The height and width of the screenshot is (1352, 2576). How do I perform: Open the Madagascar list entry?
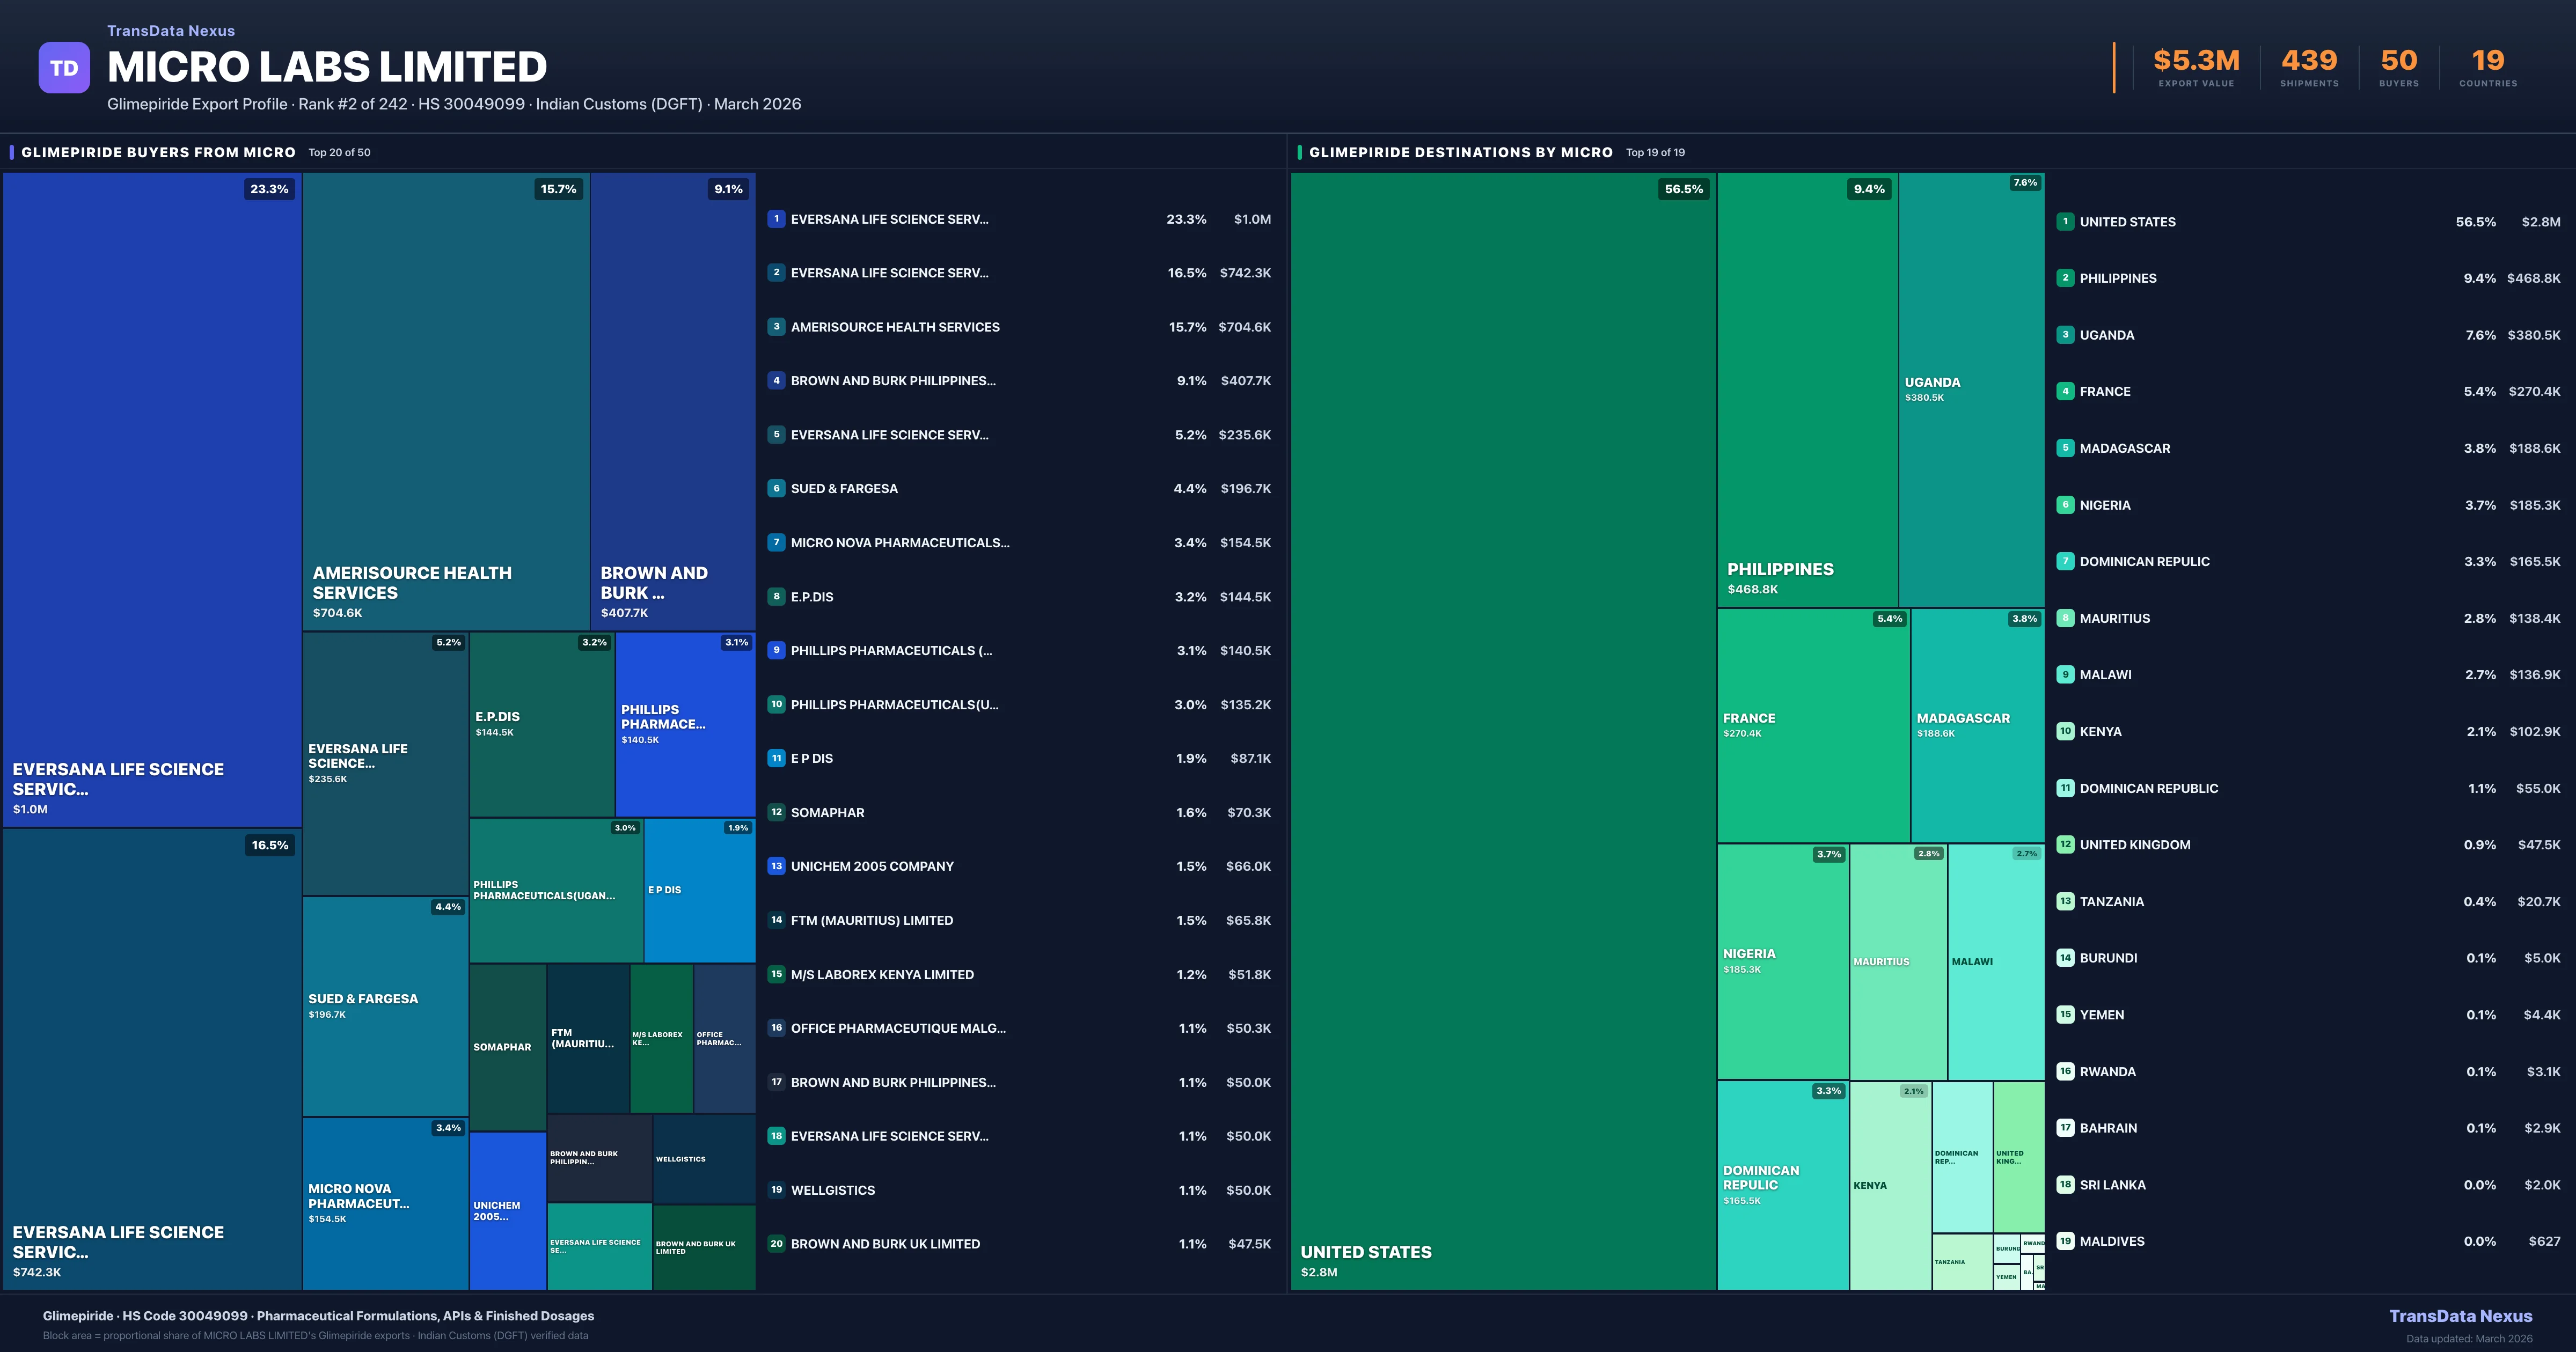coord(2124,449)
